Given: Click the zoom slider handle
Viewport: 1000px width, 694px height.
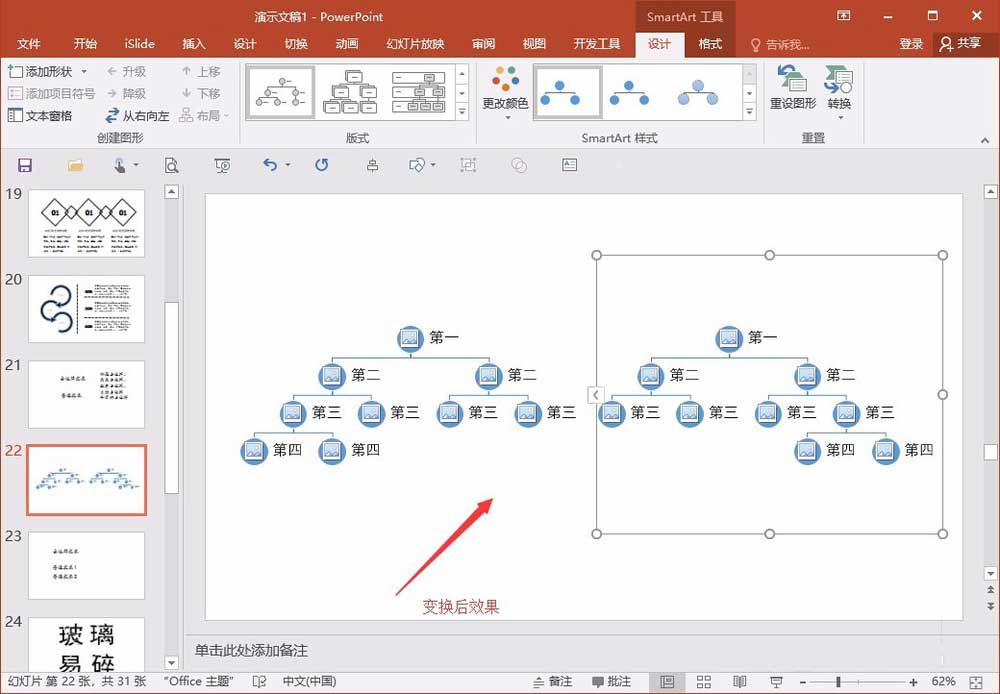Looking at the screenshot, I should pos(838,682).
